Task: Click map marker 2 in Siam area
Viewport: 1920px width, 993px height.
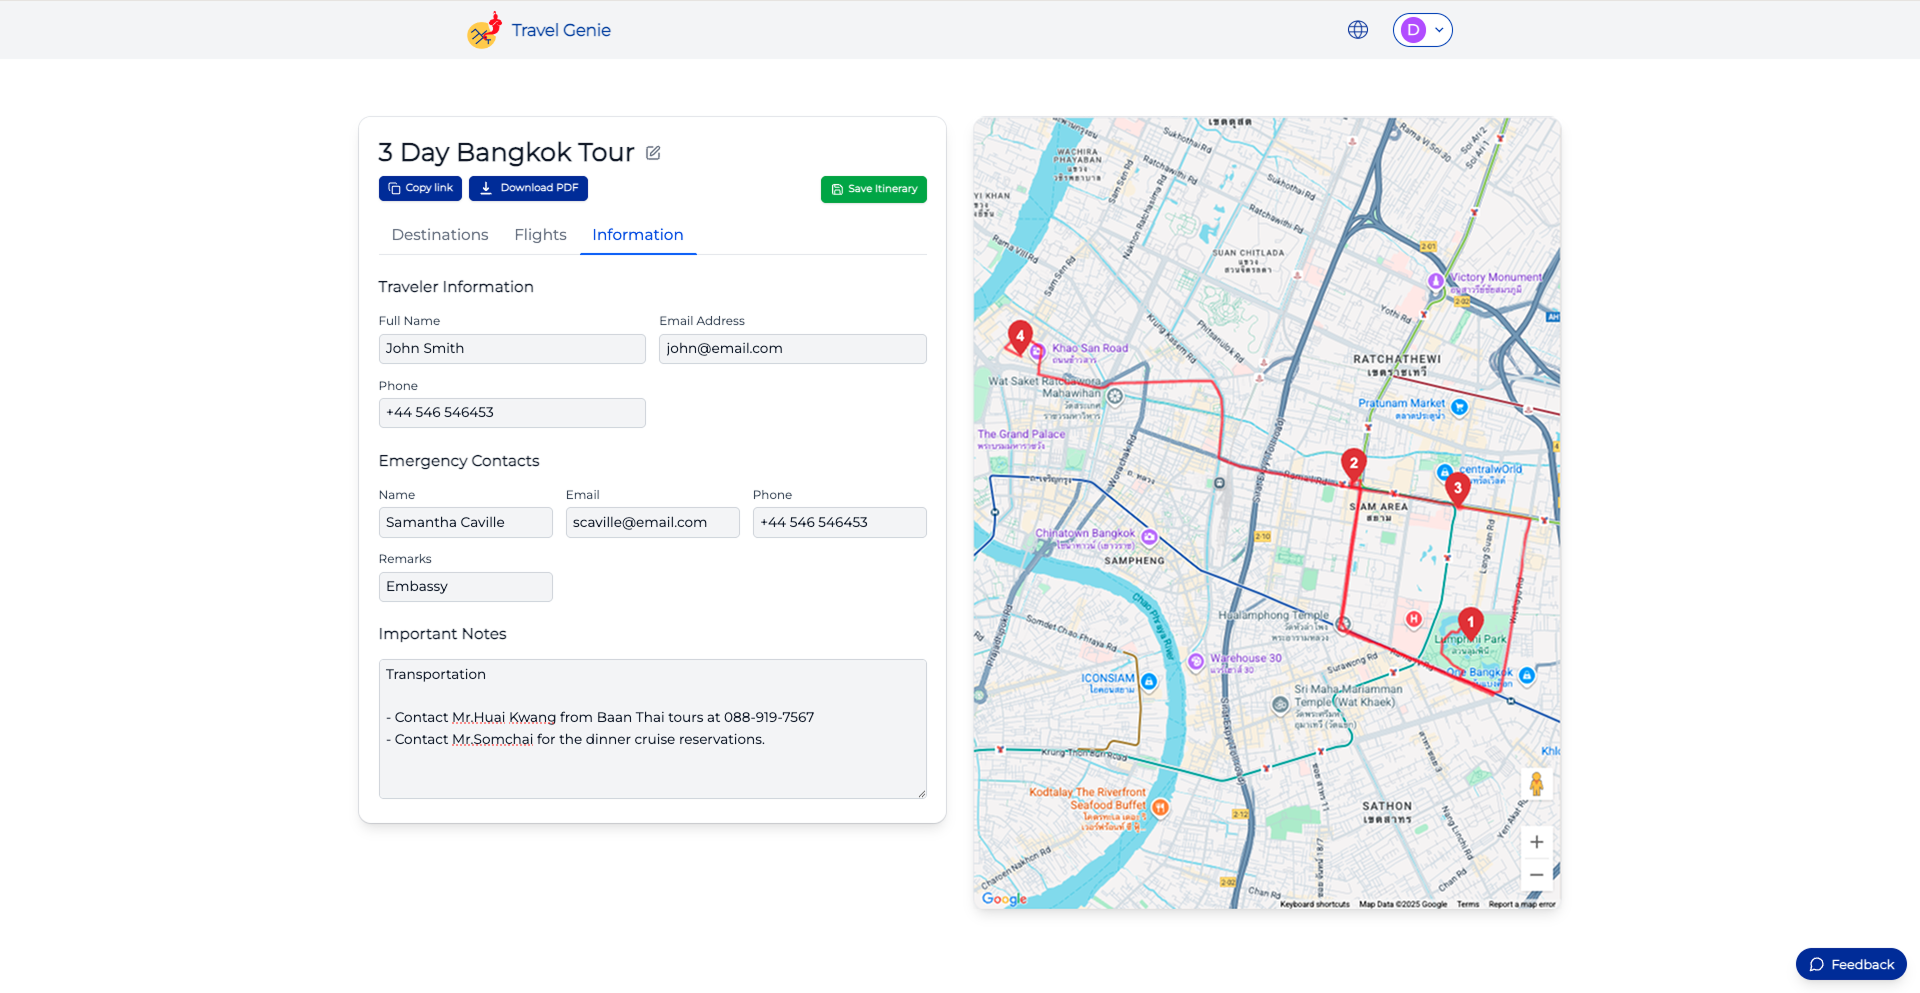Action: coord(1353,464)
